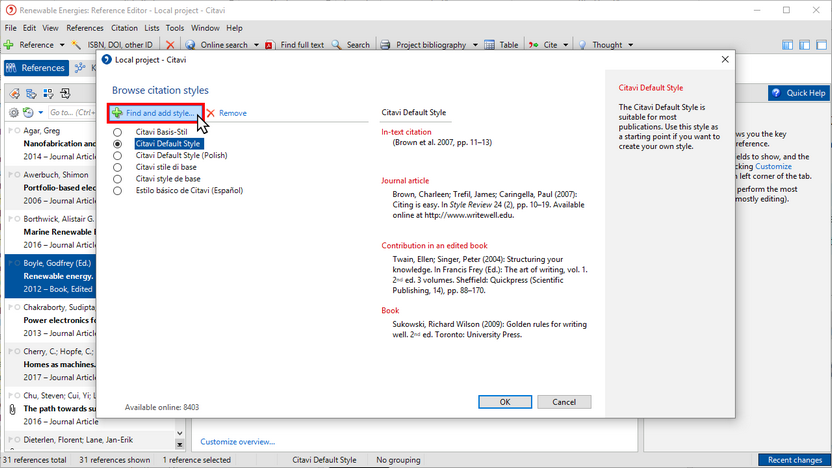
Task: Open the Table view icon
Action: coord(489,45)
